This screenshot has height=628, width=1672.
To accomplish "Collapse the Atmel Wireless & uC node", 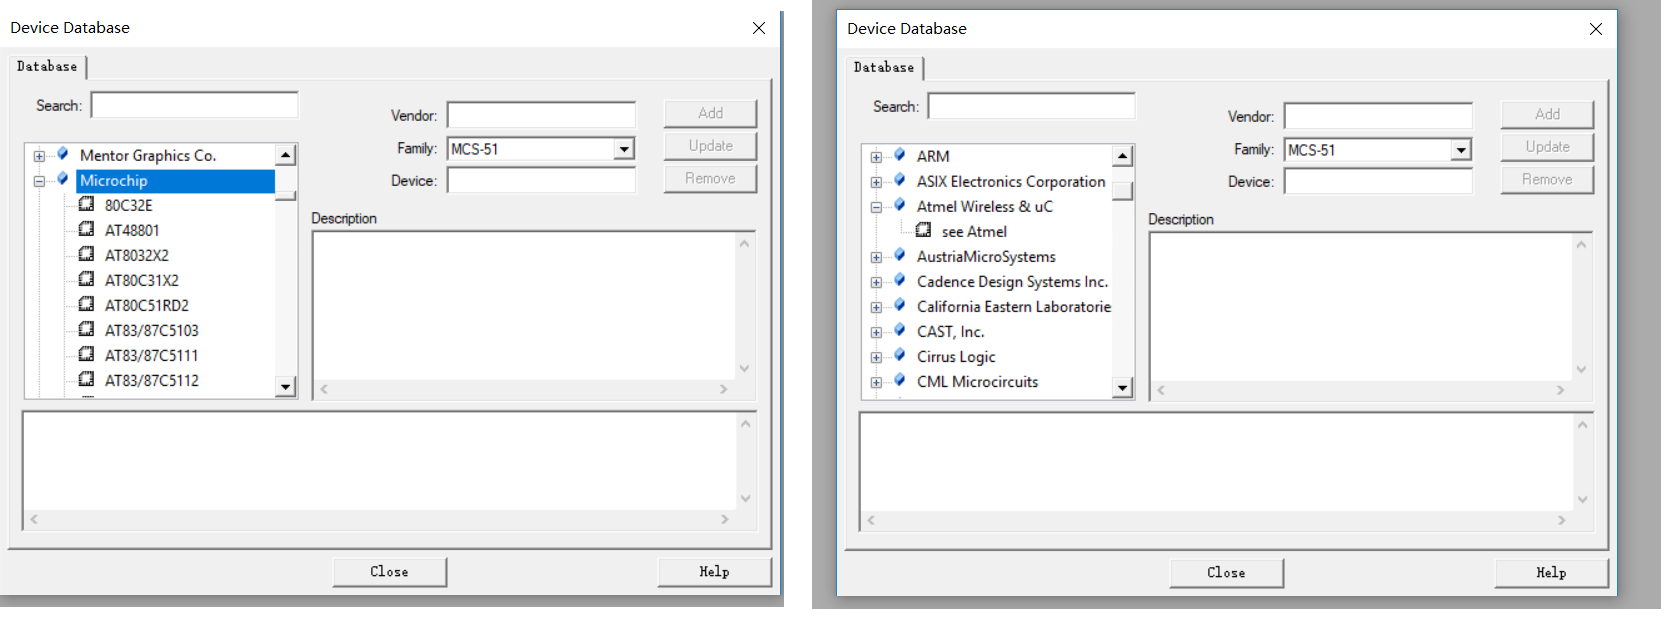I will pos(876,207).
